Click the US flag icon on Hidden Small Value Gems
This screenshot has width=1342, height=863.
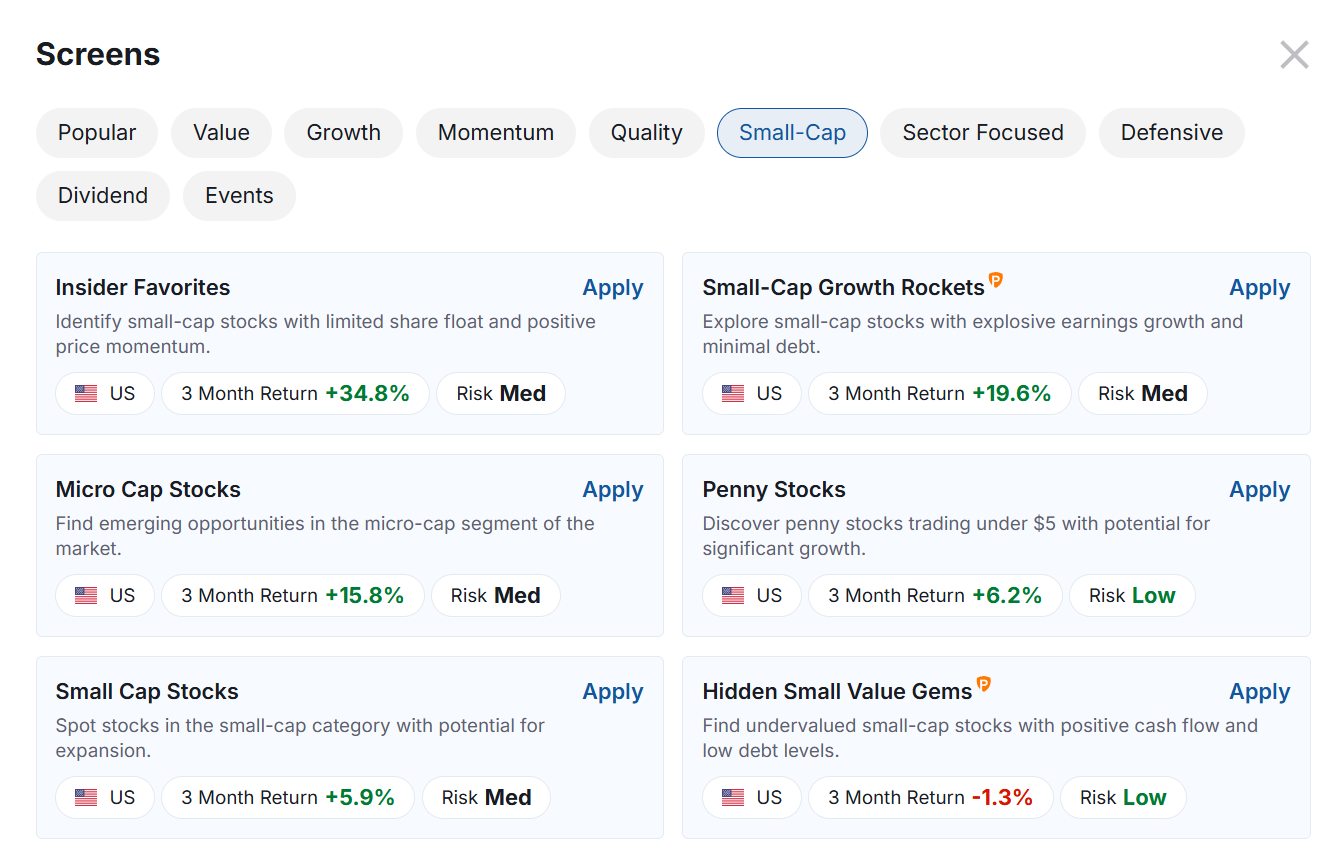tap(733, 797)
